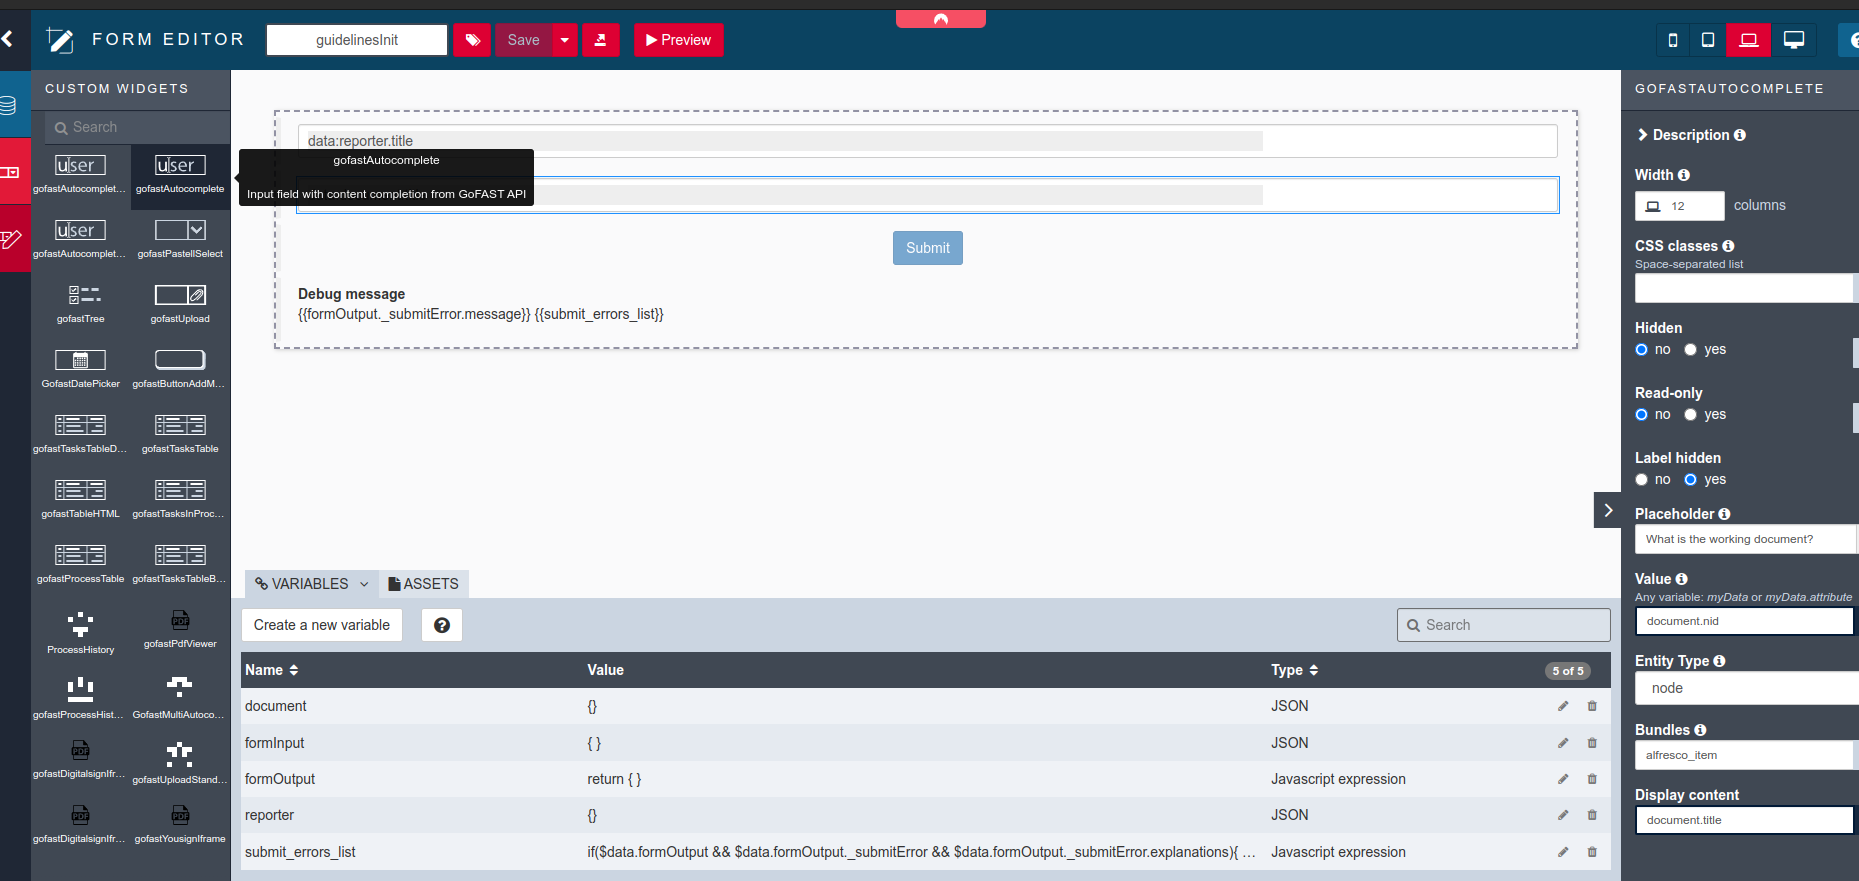
Task: Select the gofastUpload widget
Action: point(180,304)
